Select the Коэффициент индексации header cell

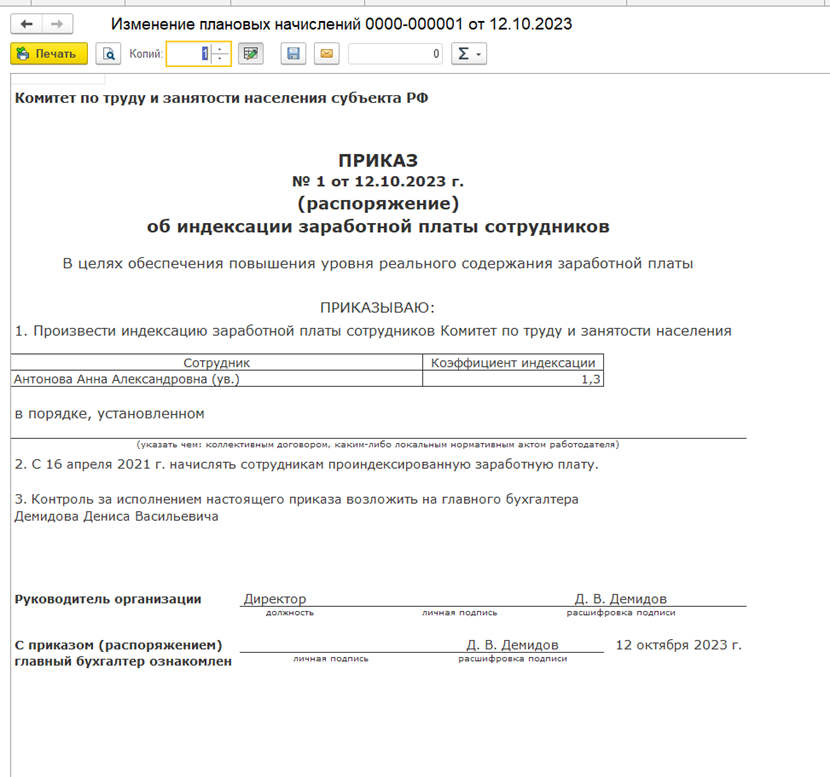tap(513, 363)
